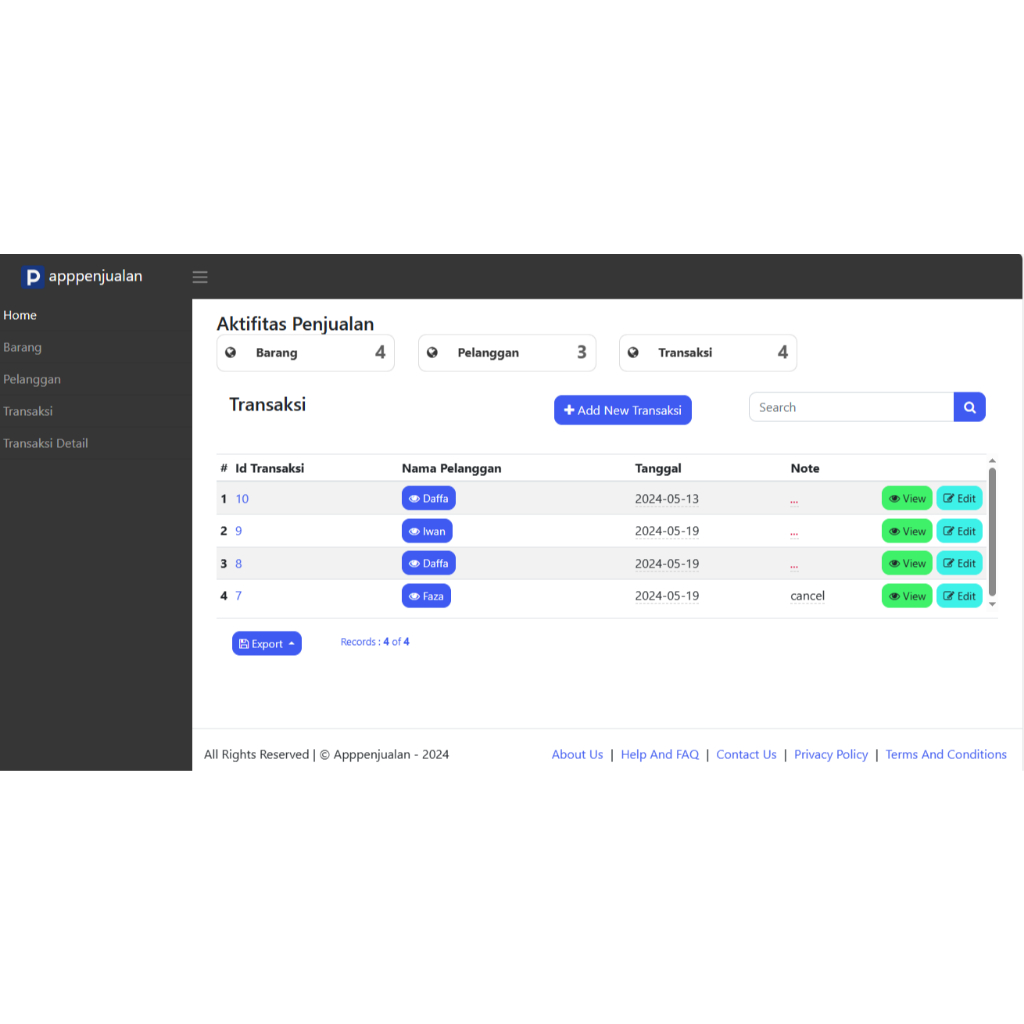The height and width of the screenshot is (1024, 1024).
Task: Edit transaction 10 with the Edit button
Action: tap(958, 498)
